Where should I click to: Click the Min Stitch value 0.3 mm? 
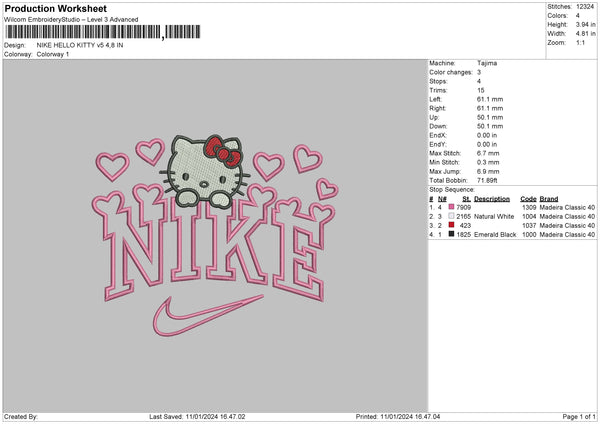point(488,163)
